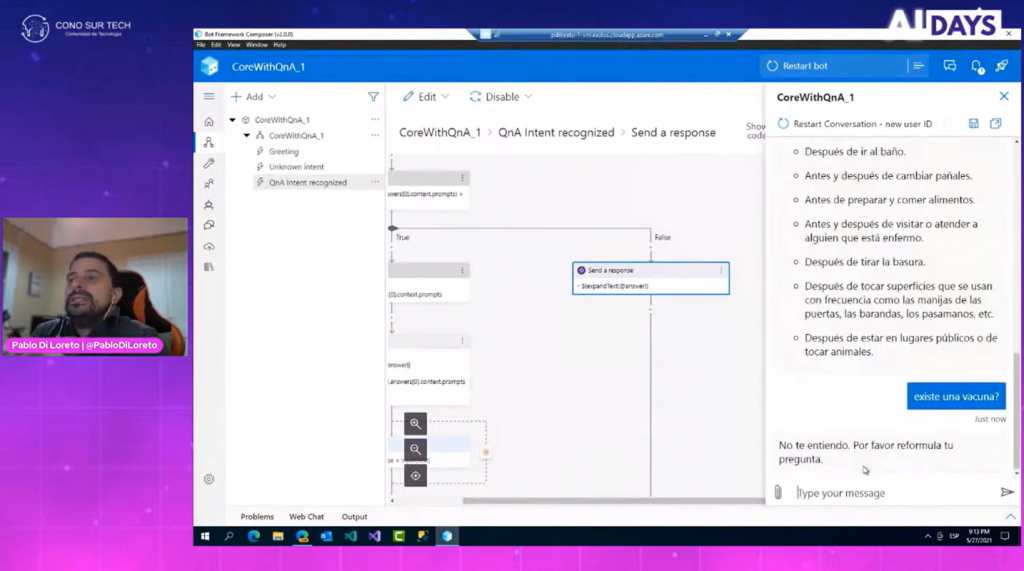Toggle the web chat panel icon
Screen dimensions: 1024x571
click(950, 65)
